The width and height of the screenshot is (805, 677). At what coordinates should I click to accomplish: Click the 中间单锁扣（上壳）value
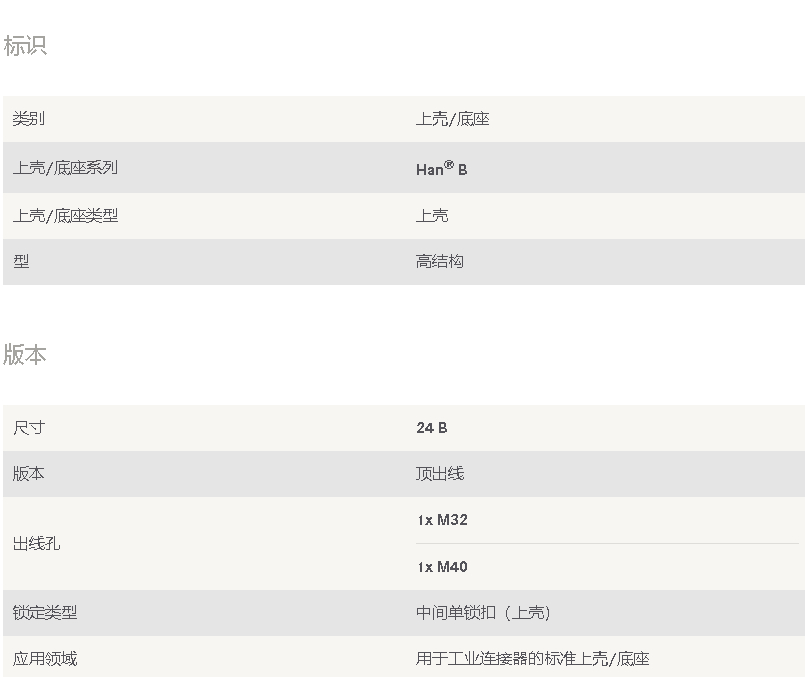pyautogui.click(x=483, y=612)
